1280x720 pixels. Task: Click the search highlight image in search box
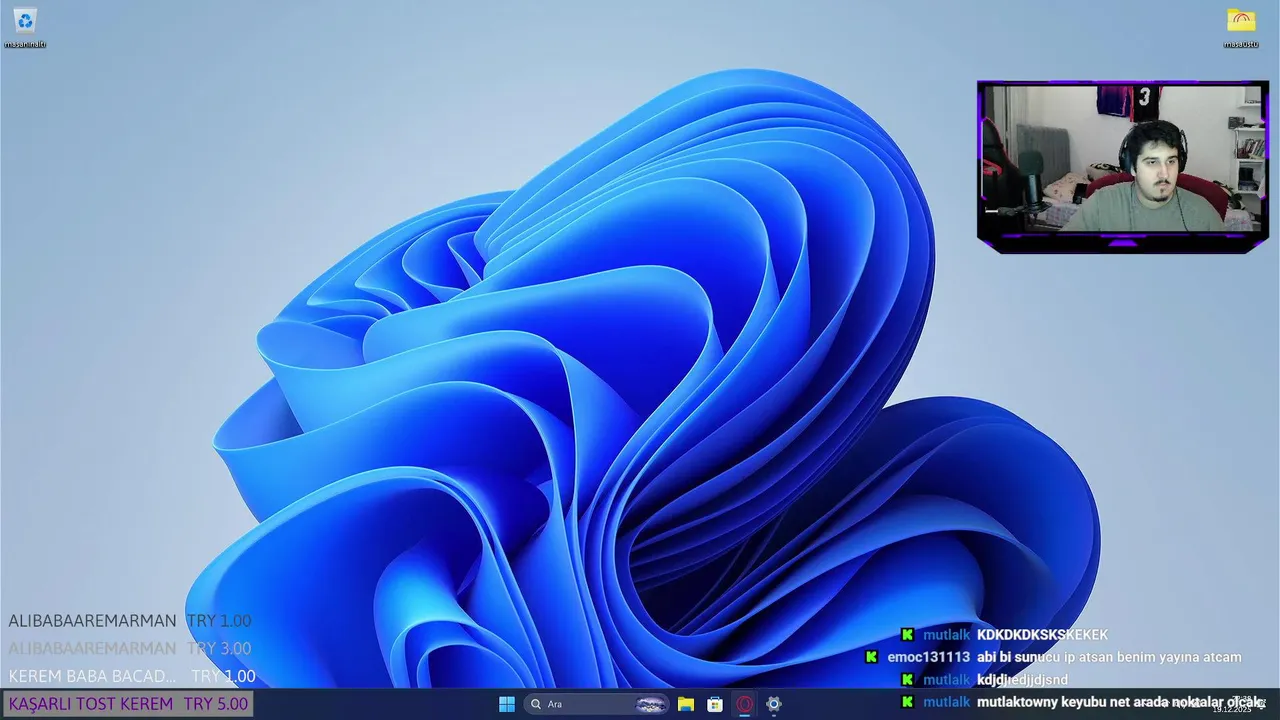[651, 704]
